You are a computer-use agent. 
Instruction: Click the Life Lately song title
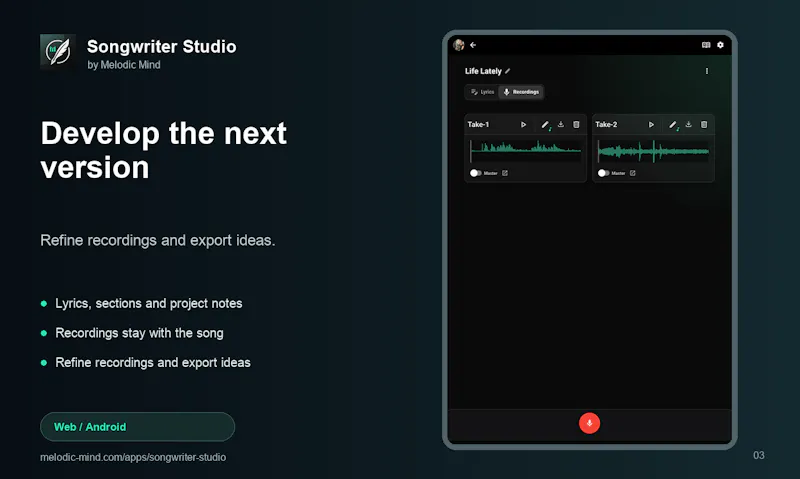click(x=483, y=71)
